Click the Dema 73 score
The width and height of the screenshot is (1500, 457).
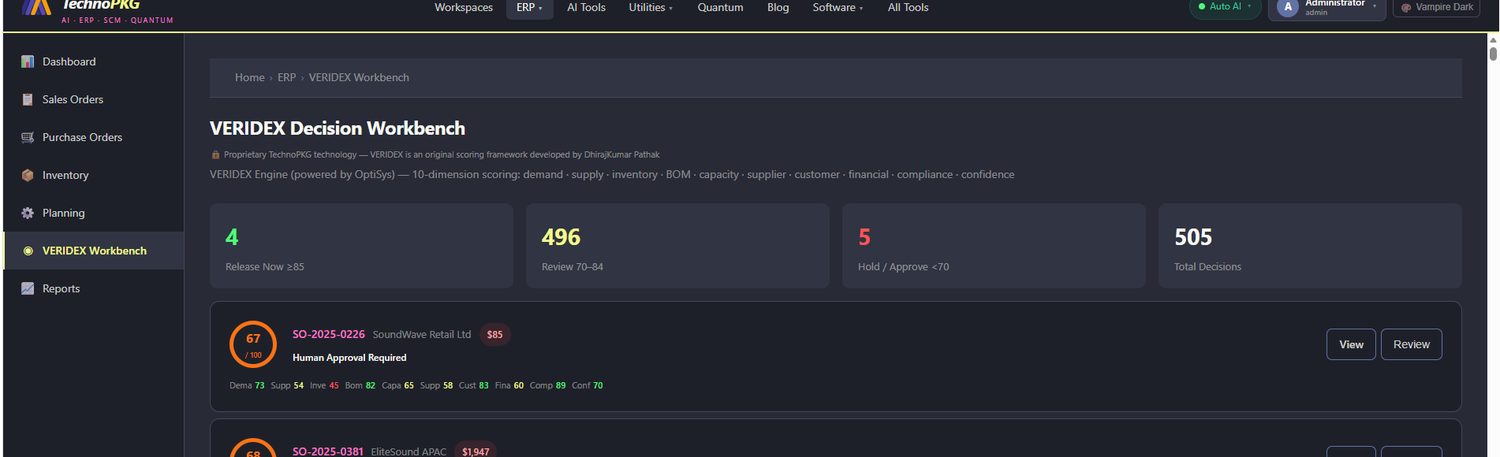(247, 385)
